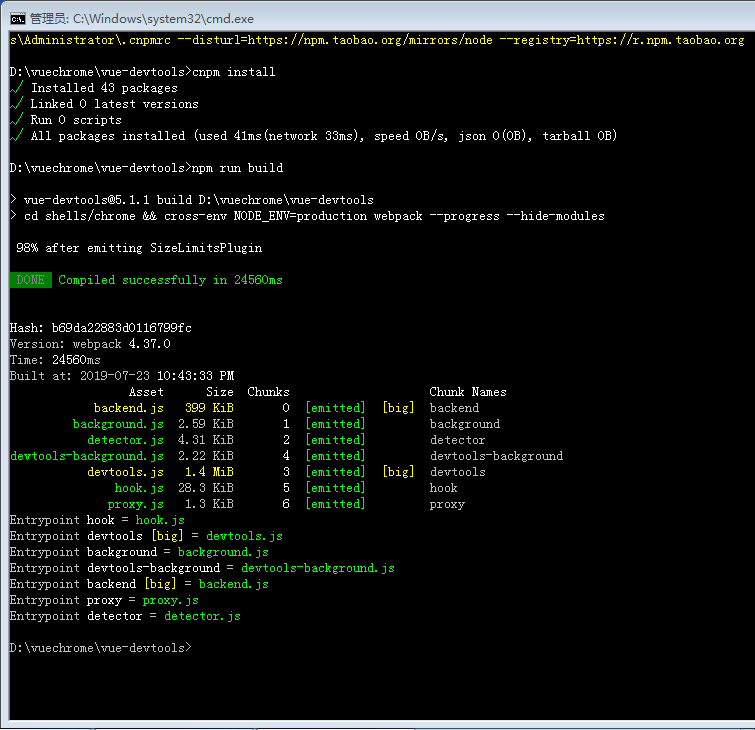
Task: Click the '1.3 KiB' size value
Action: 209,504
